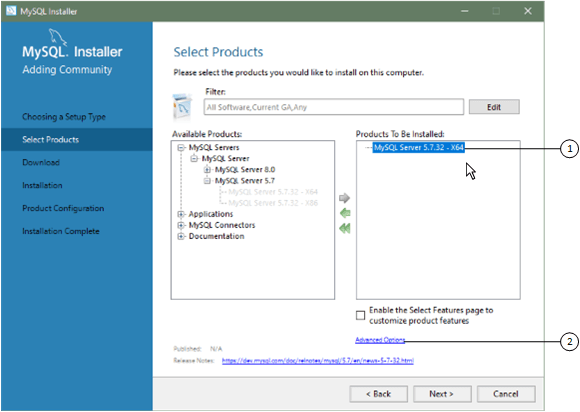Click the remove product left arrow icon
This screenshot has width=580, height=412.
345,213
